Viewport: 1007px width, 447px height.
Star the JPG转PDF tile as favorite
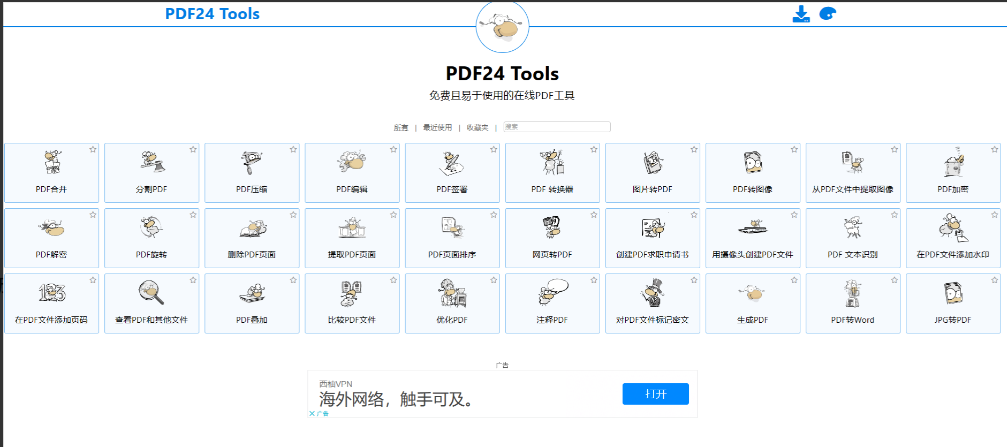click(x=994, y=279)
